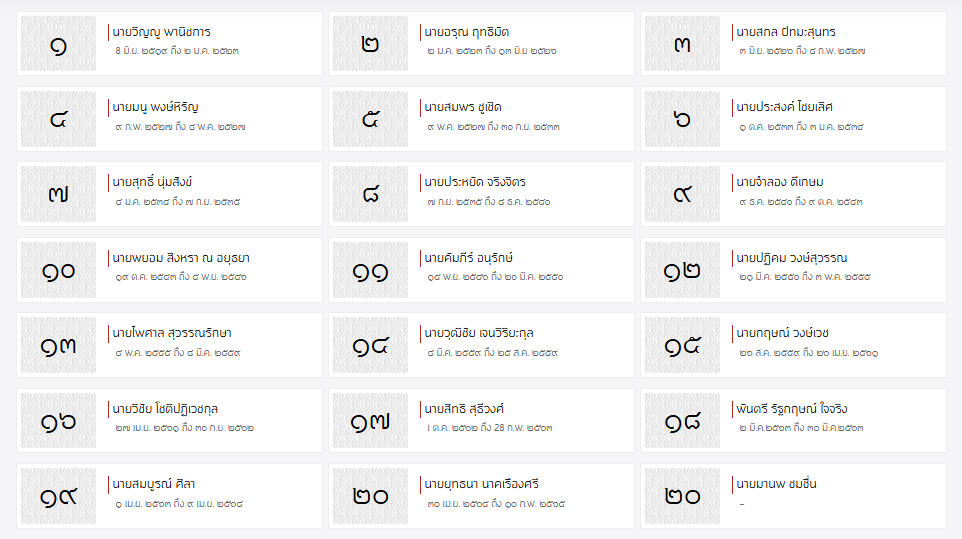Screen dimensions: 962x539
Task: Click the name นายประหยัด จริงจิตร
Action: [x=475, y=182]
